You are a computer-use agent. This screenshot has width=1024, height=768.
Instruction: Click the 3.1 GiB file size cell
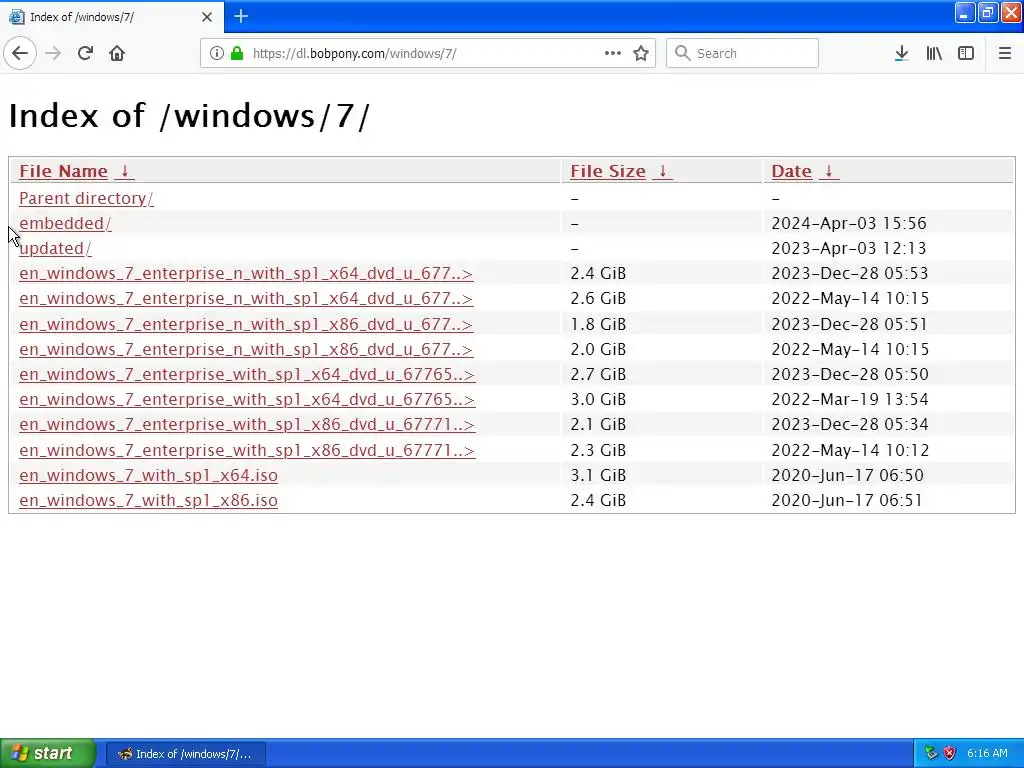click(598, 475)
